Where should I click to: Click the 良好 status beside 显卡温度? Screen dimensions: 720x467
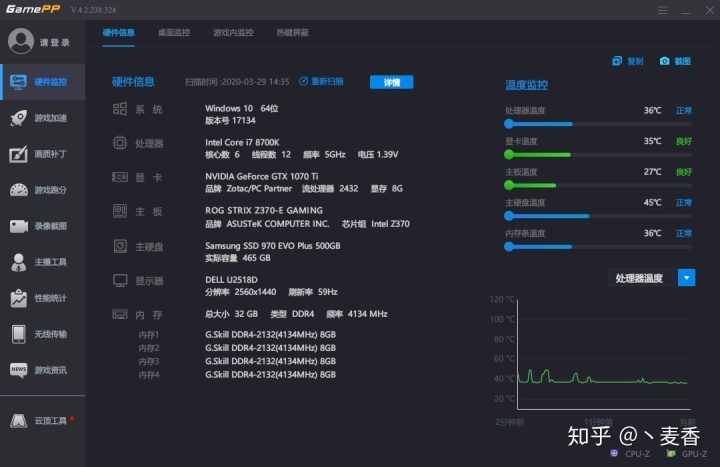684,141
